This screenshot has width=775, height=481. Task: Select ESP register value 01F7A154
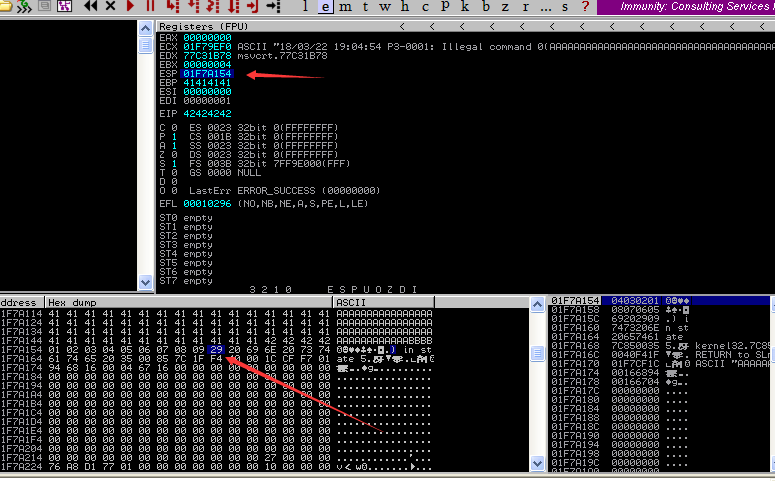(x=207, y=74)
